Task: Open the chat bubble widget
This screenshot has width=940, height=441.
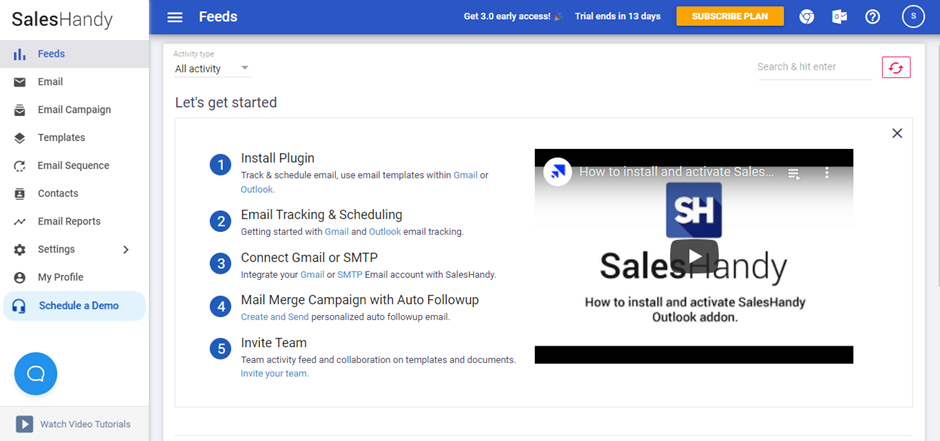Action: tap(36, 373)
